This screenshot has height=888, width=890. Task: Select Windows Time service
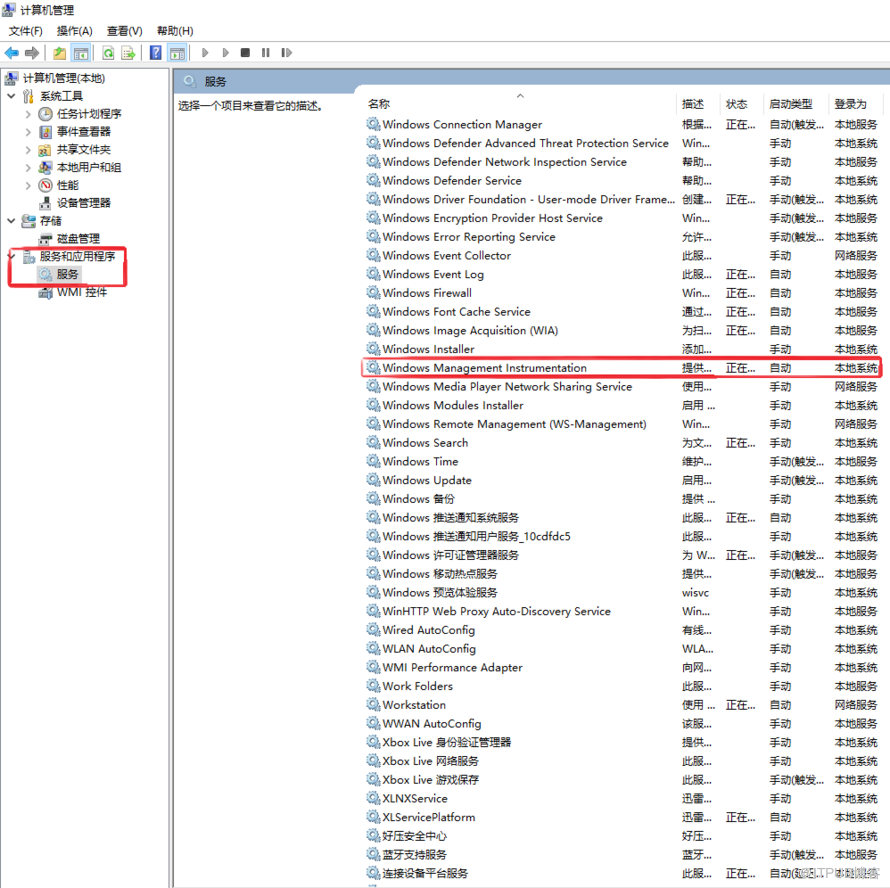622,462
